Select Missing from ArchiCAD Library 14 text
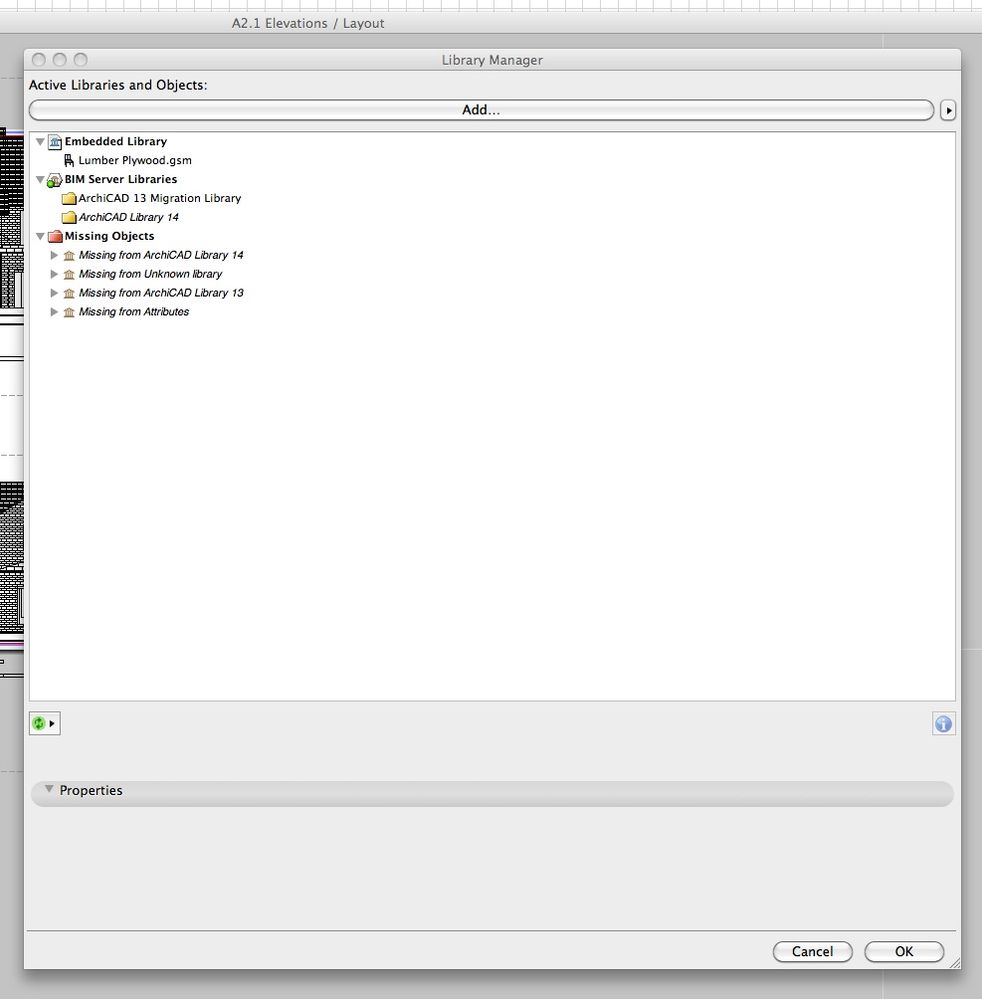The width and height of the screenshot is (982, 999). click(x=161, y=255)
